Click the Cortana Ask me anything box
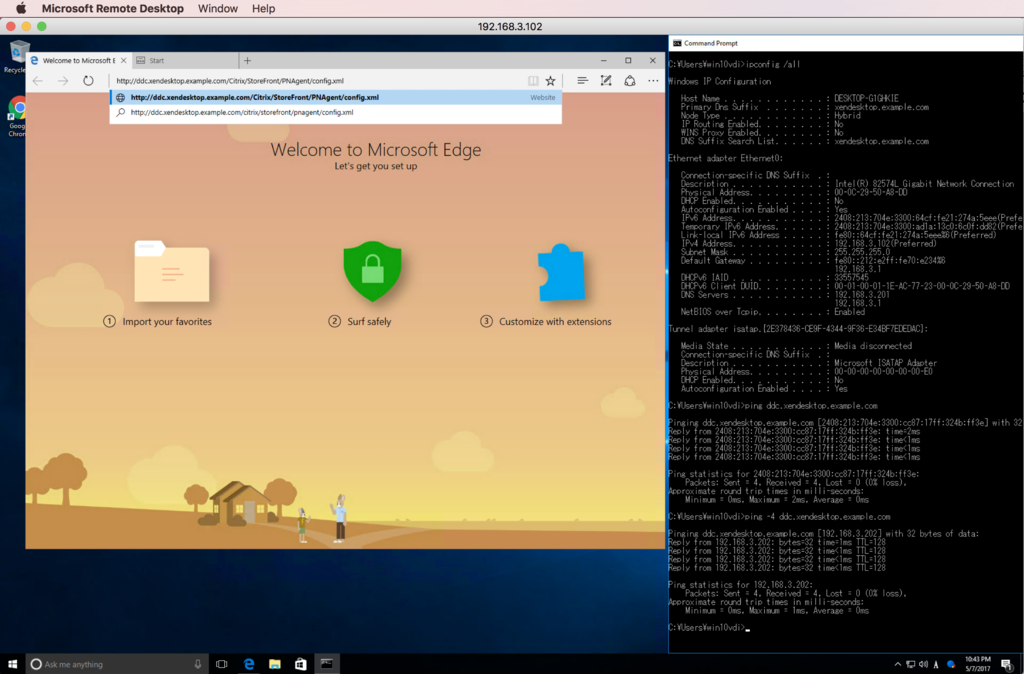The image size is (1024, 674). coord(116,664)
